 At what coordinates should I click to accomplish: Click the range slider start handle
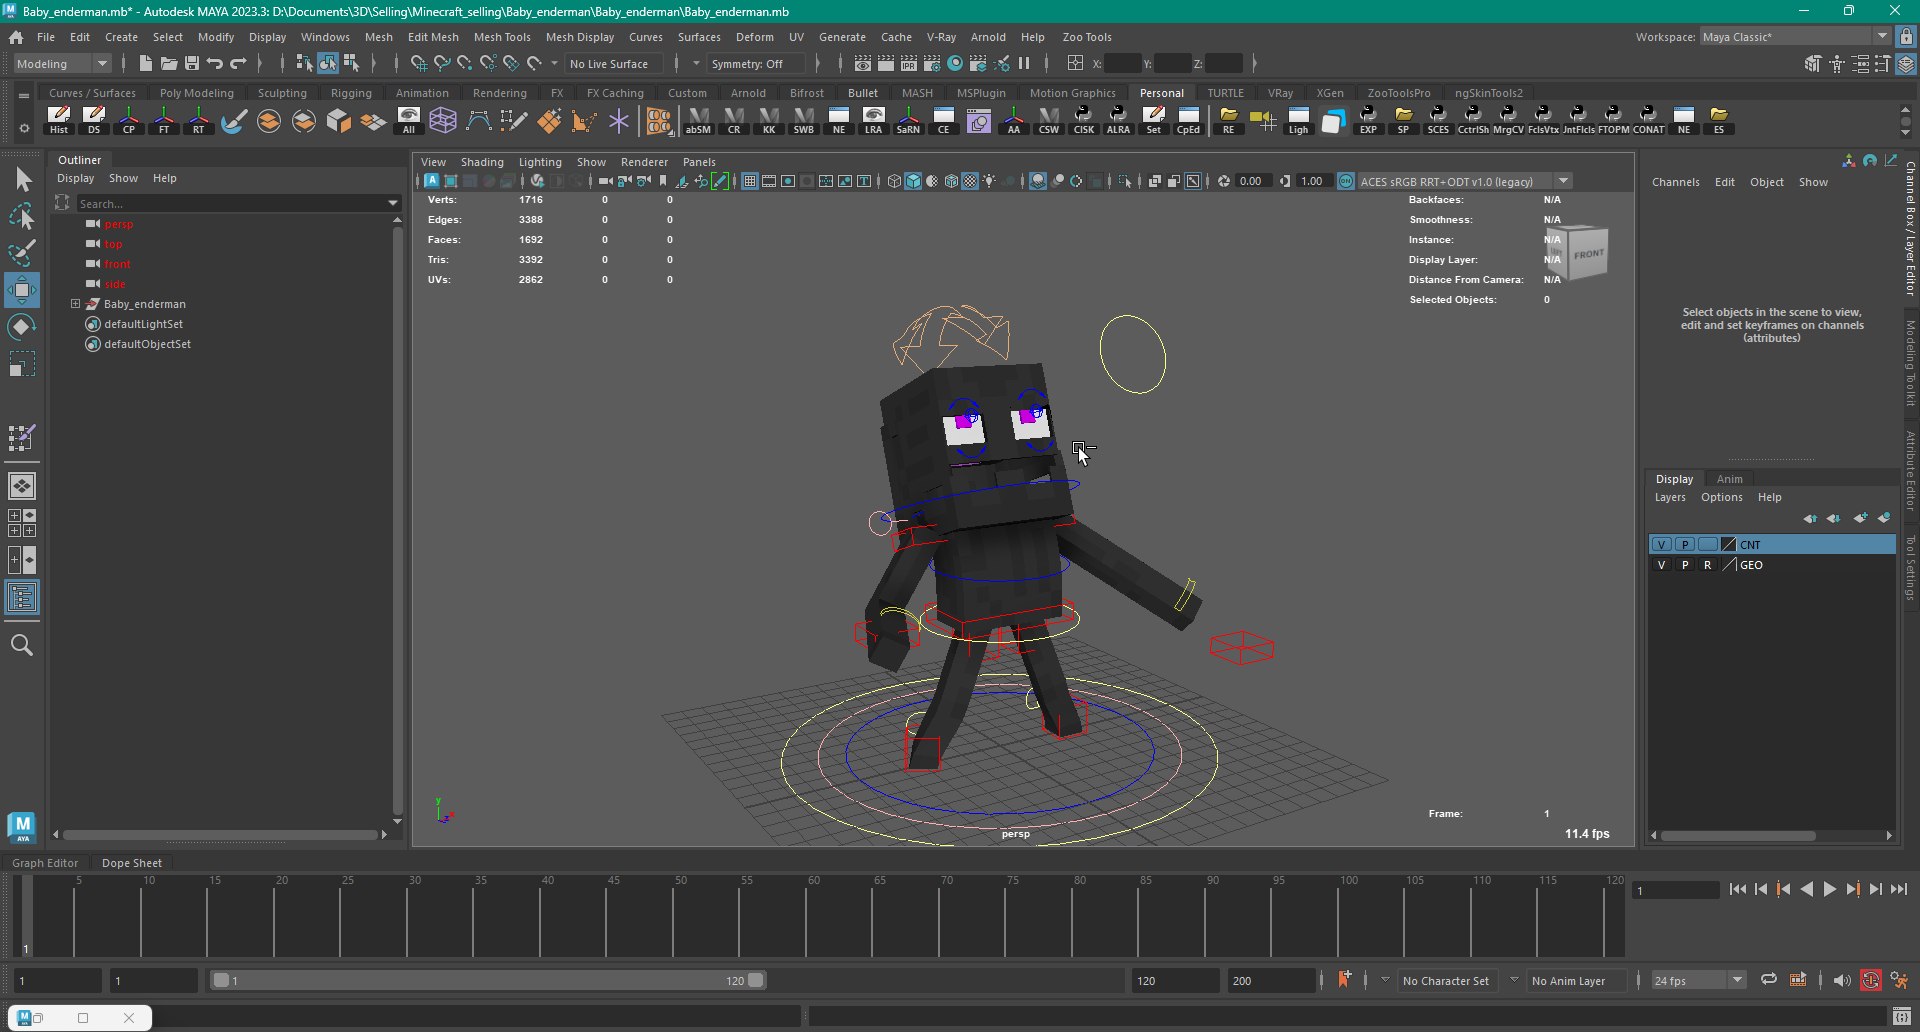(221, 980)
